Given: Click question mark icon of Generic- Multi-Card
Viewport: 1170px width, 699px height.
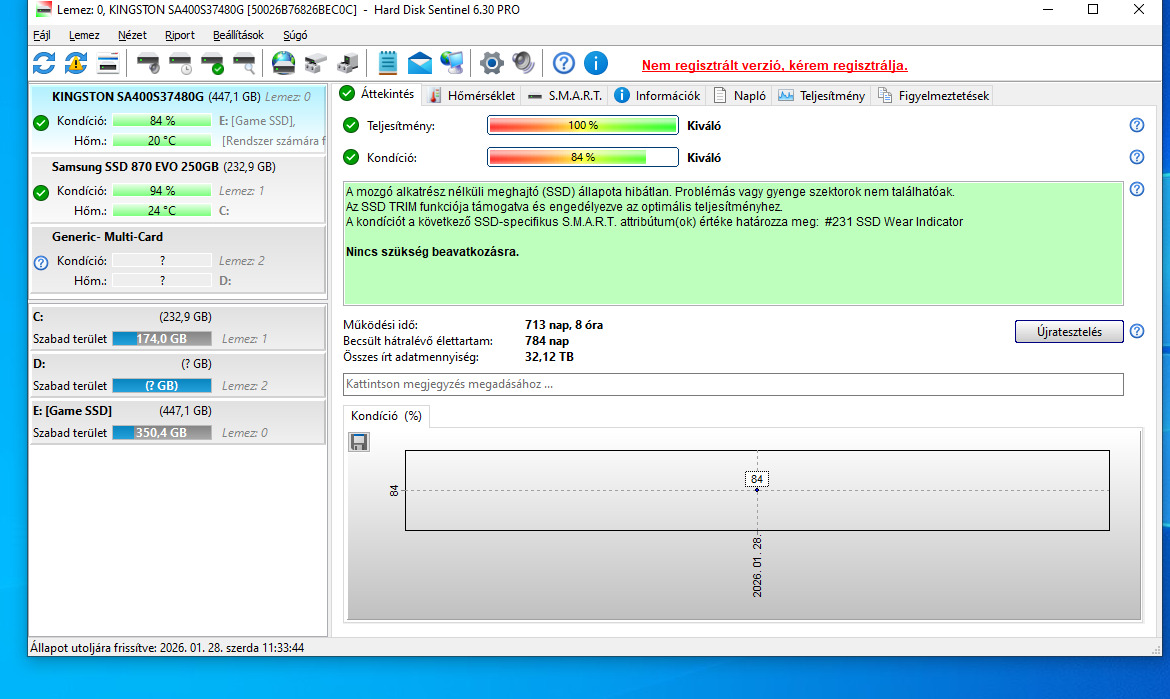Looking at the screenshot, I should point(41,263).
